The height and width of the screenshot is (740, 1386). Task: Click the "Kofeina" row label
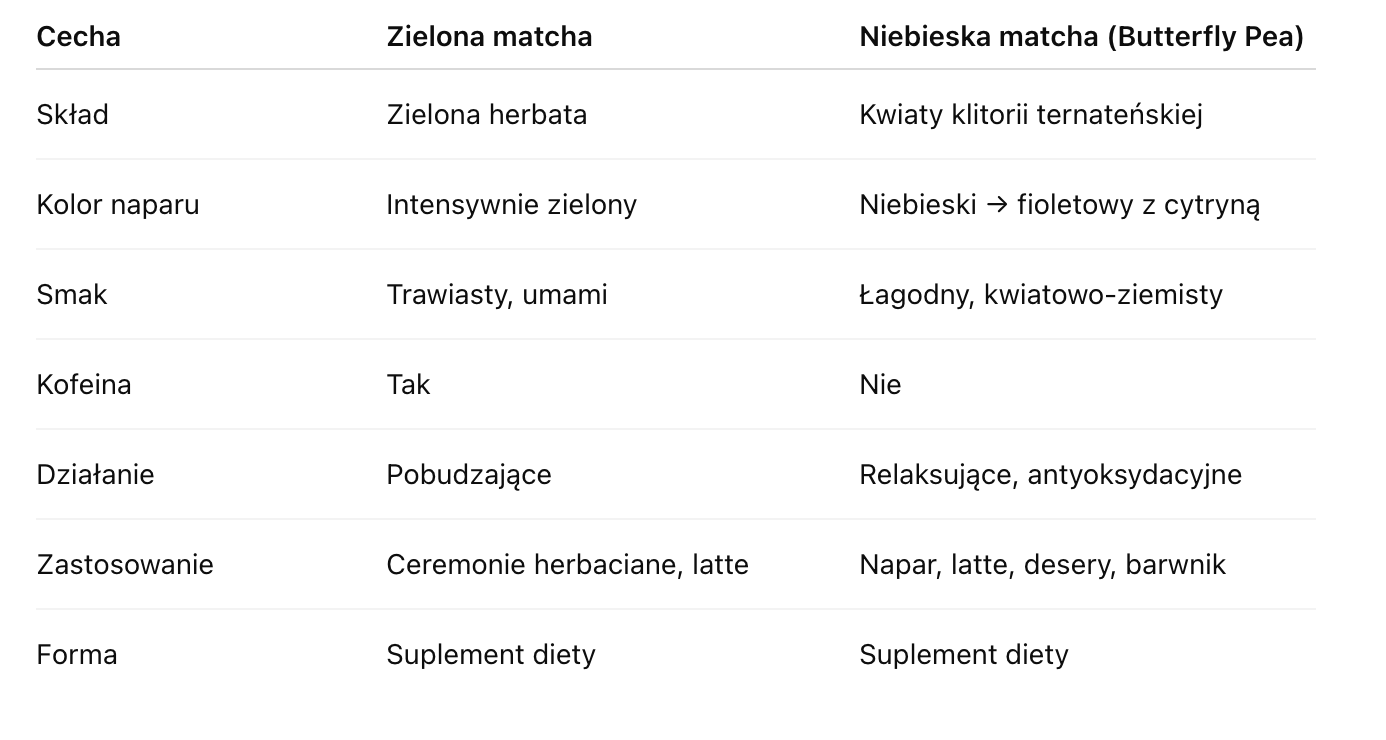click(x=84, y=385)
